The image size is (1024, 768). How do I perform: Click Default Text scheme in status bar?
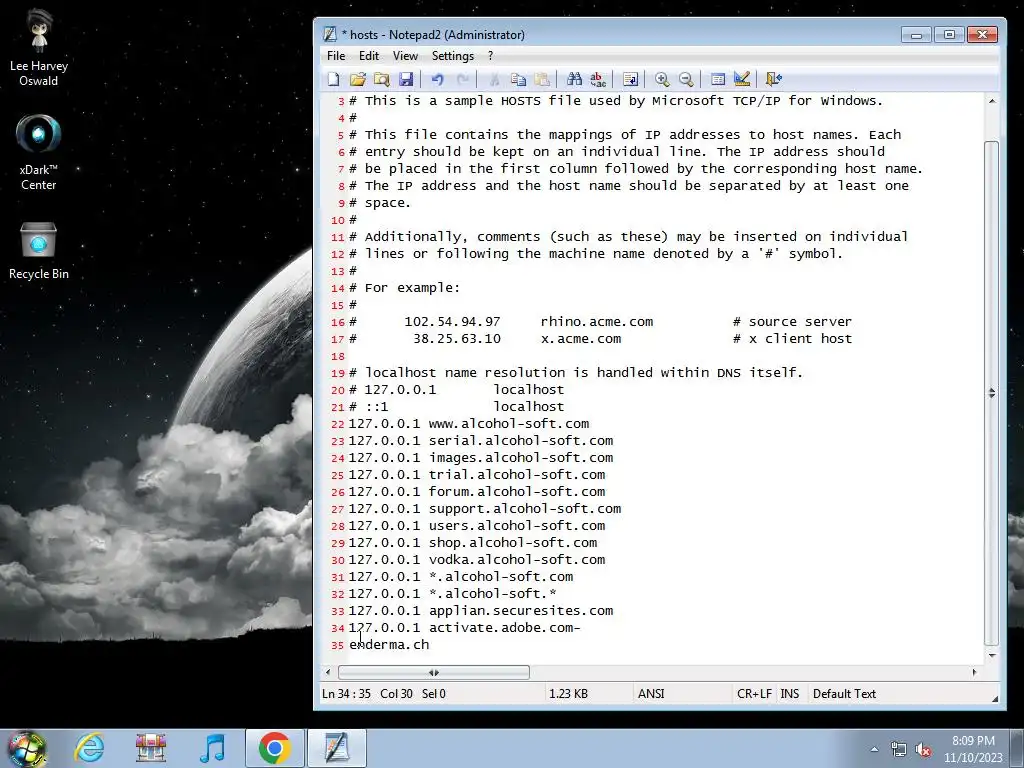[x=844, y=694]
